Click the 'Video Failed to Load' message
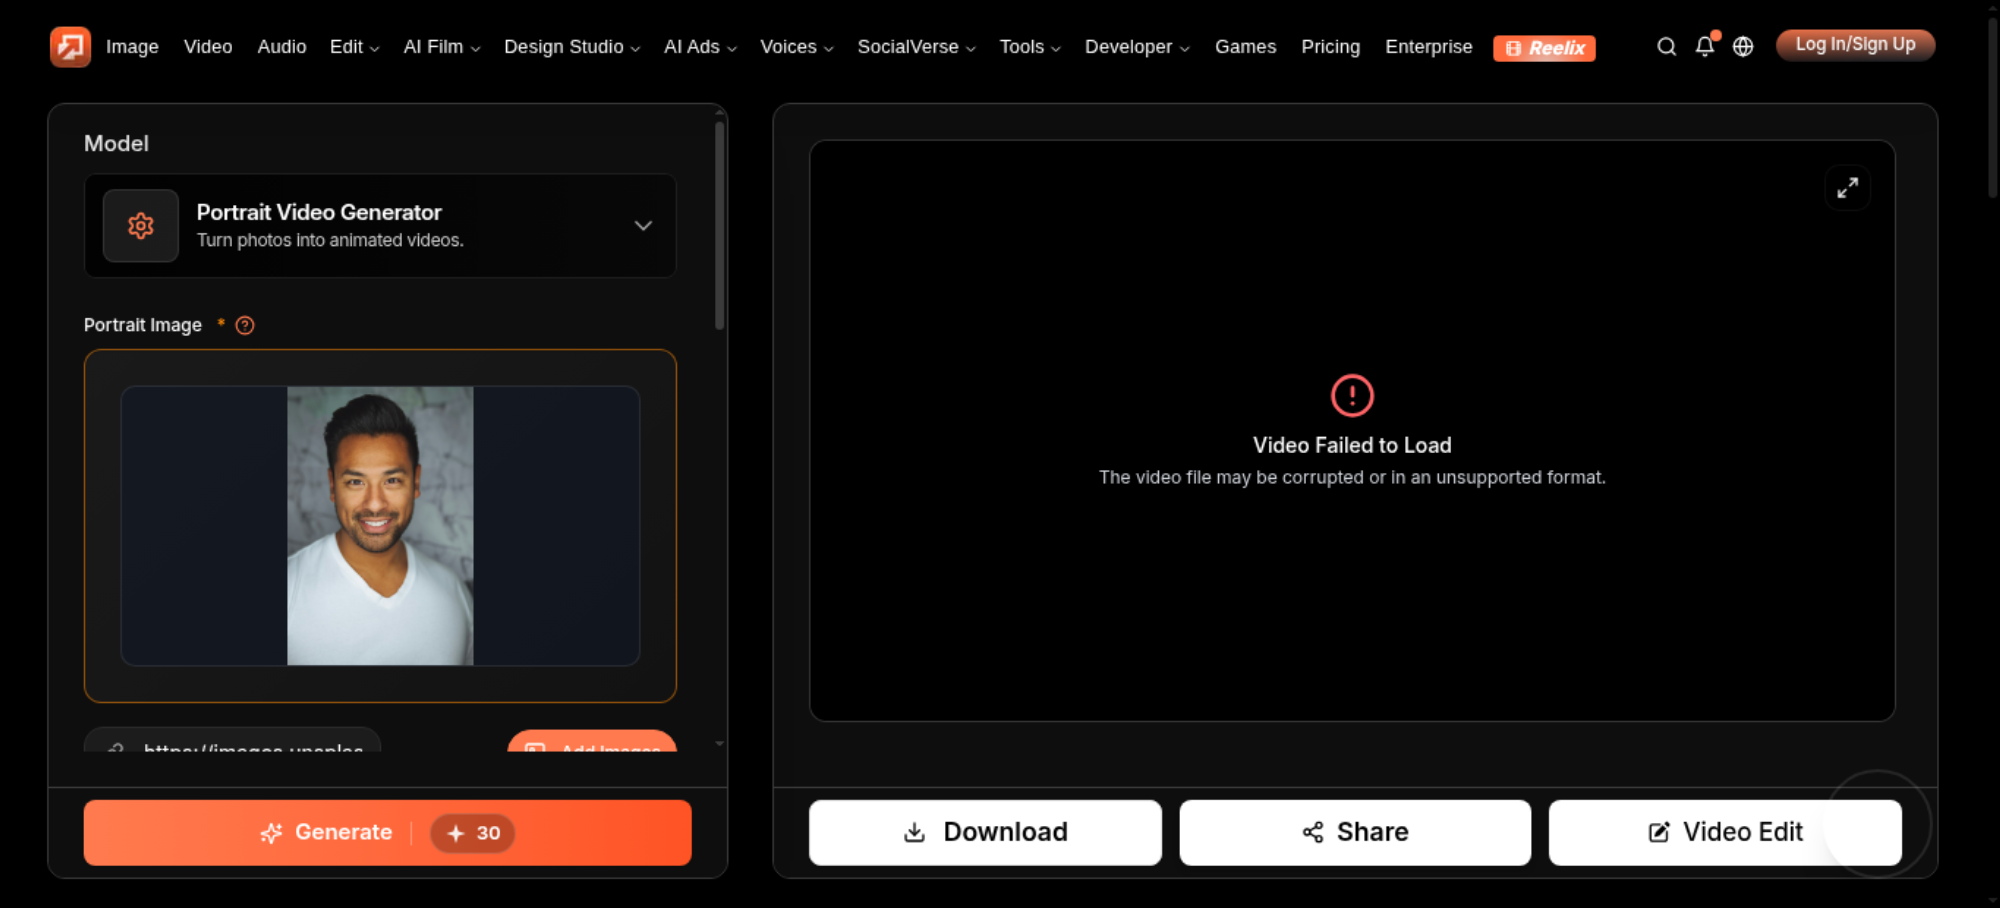The height and width of the screenshot is (908, 2000). [x=1352, y=446]
